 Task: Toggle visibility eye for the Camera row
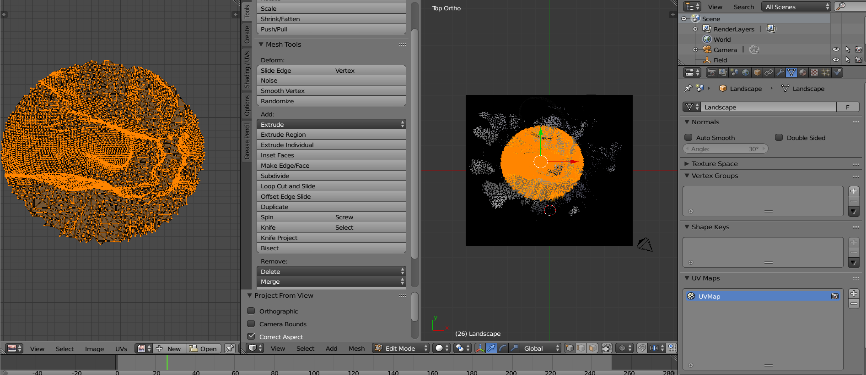(x=836, y=50)
